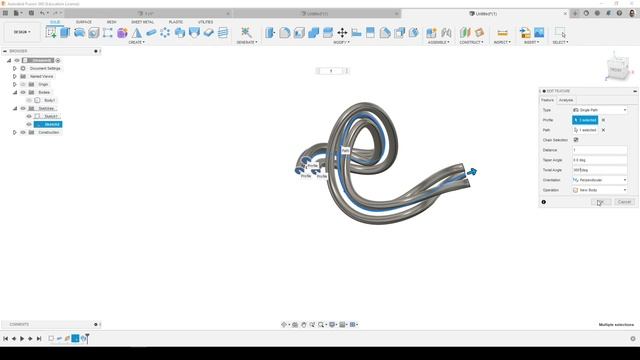Switch to the Mesh tab

[x=111, y=22]
